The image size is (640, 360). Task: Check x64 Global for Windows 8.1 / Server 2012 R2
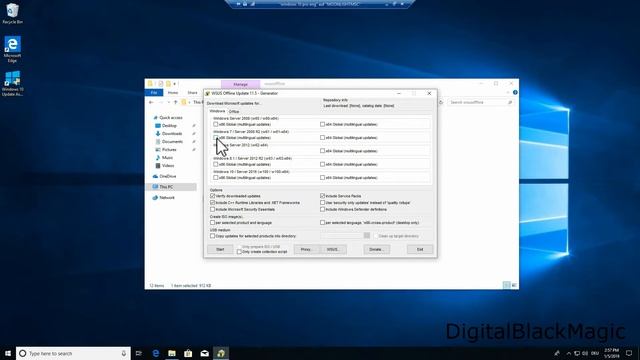322,164
